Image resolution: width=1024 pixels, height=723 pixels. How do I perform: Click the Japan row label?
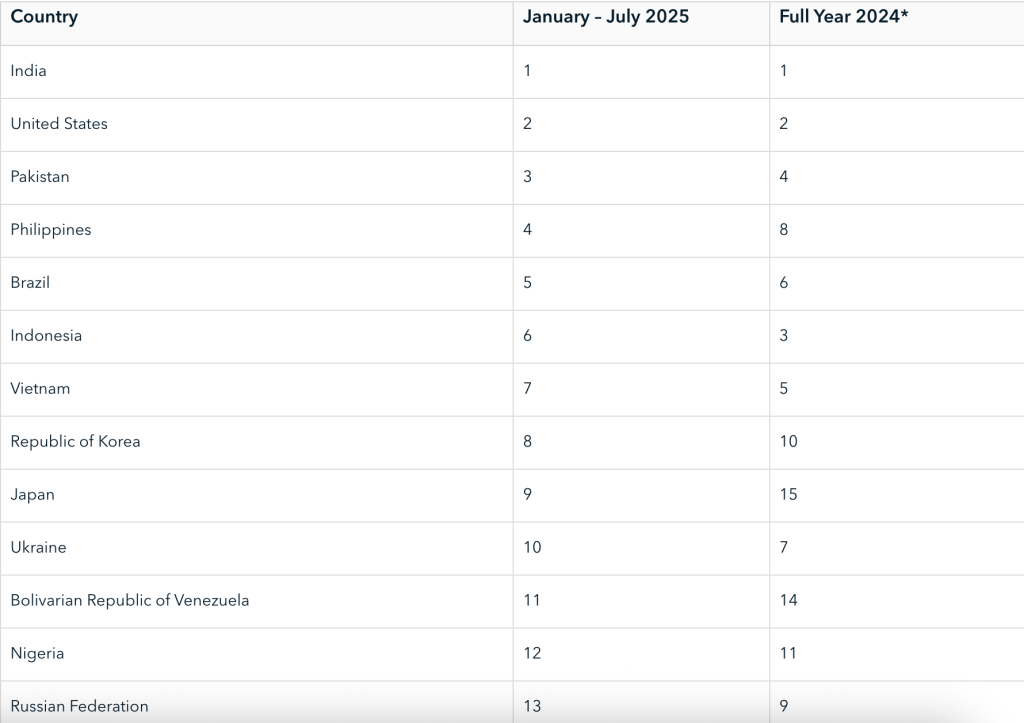(32, 495)
